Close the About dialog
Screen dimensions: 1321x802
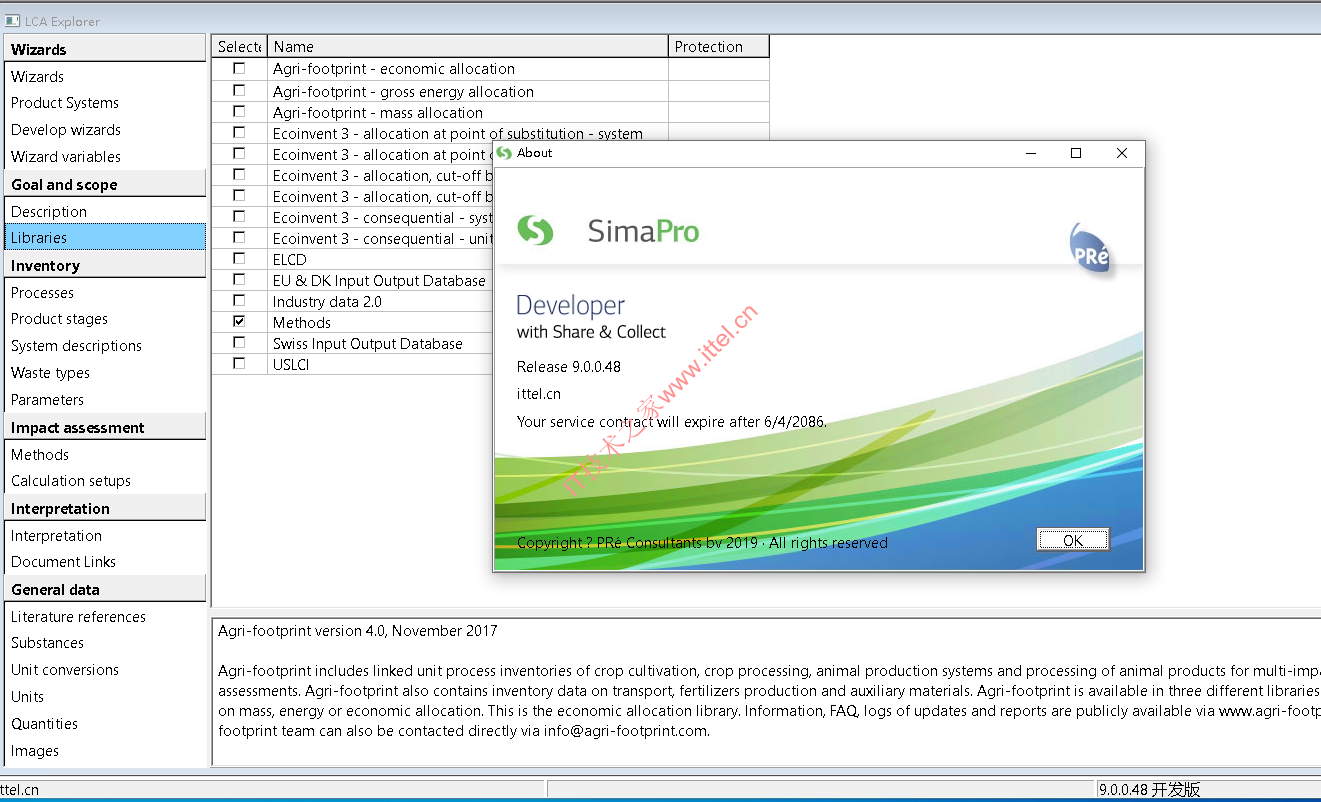tap(1122, 153)
